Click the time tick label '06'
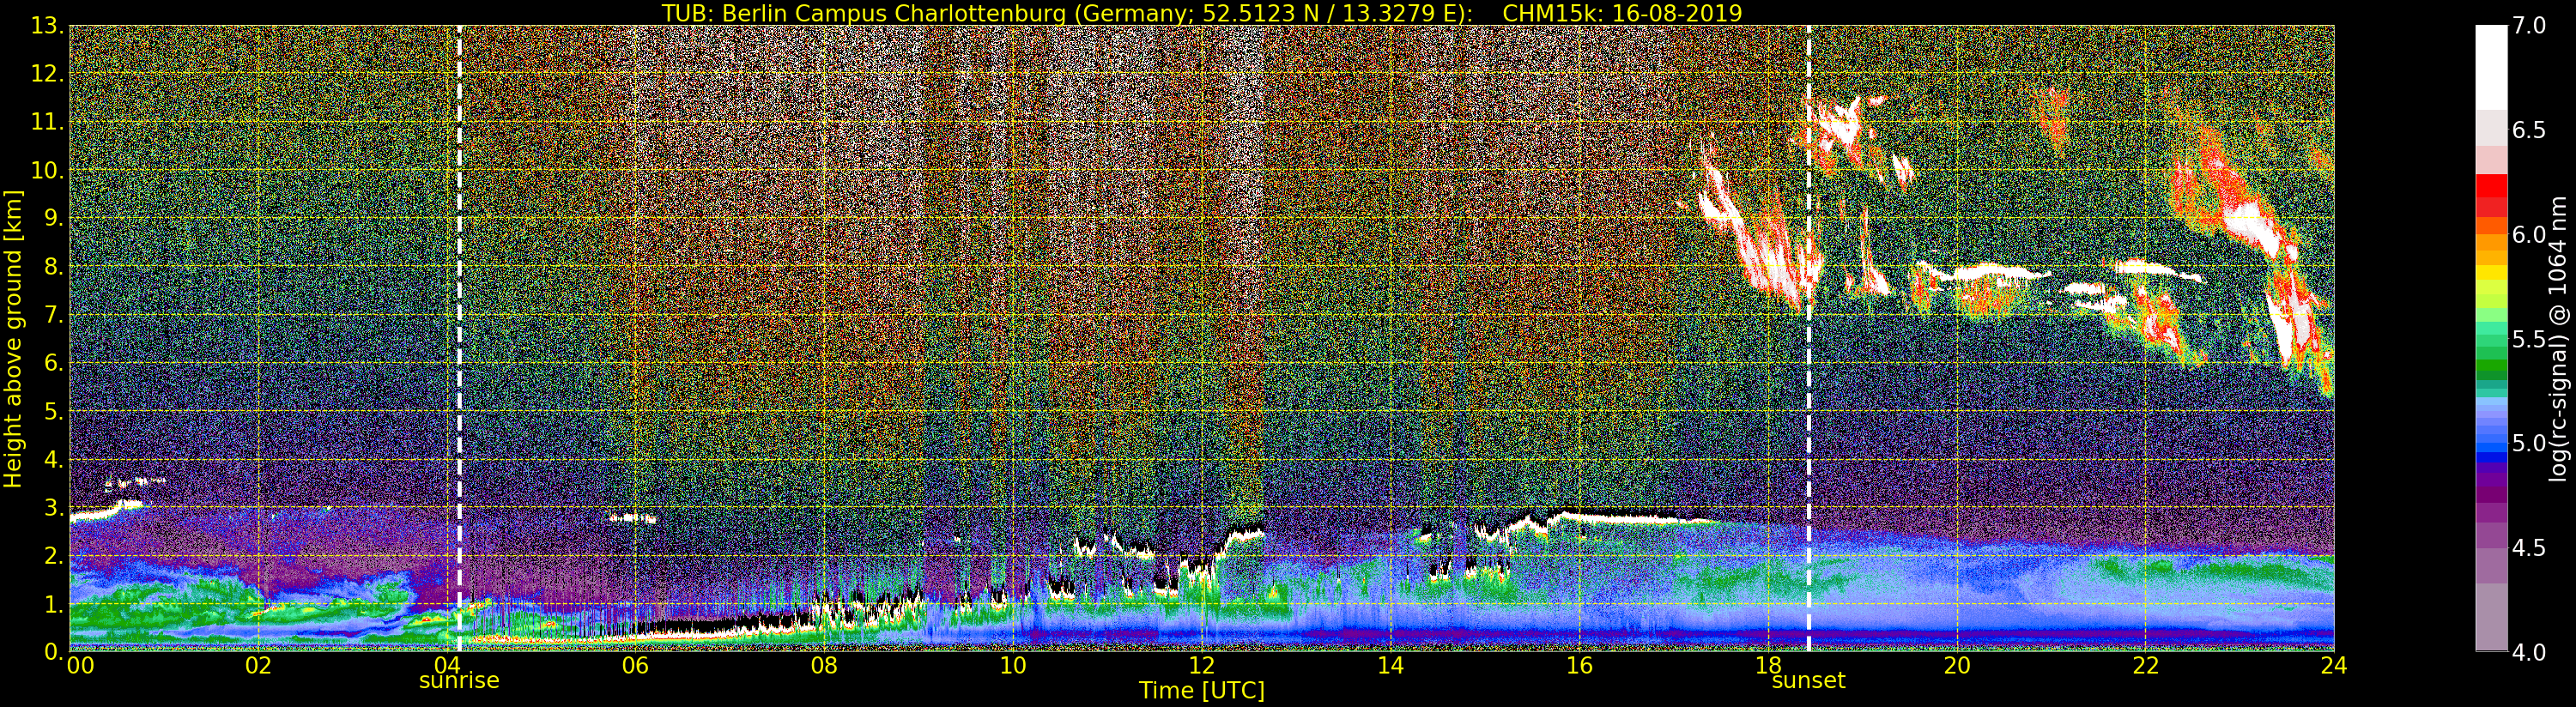 636,665
